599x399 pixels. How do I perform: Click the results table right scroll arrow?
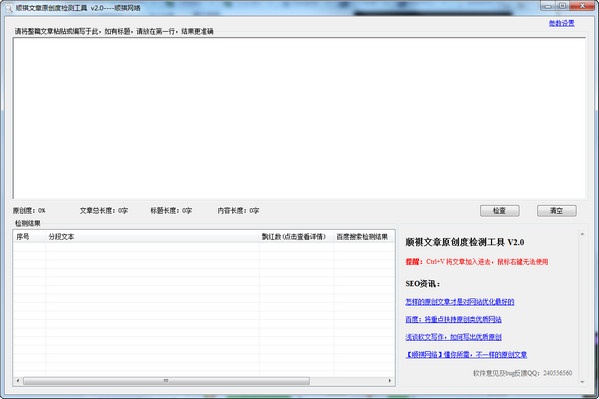point(390,381)
